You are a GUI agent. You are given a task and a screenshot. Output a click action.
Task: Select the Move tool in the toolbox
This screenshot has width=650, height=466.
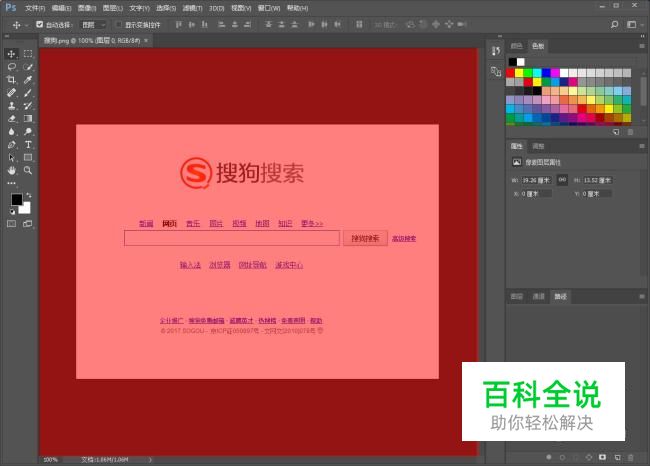[11, 54]
